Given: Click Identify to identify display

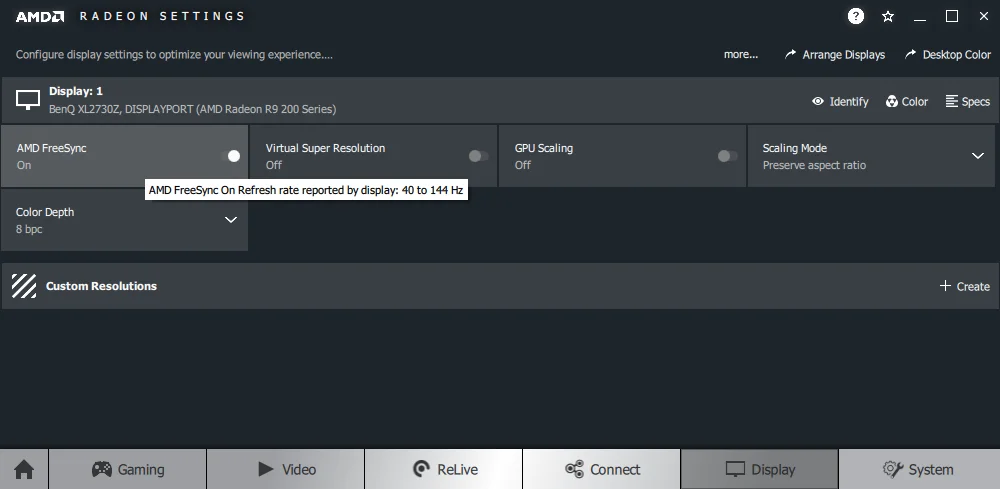Looking at the screenshot, I should 840,101.
